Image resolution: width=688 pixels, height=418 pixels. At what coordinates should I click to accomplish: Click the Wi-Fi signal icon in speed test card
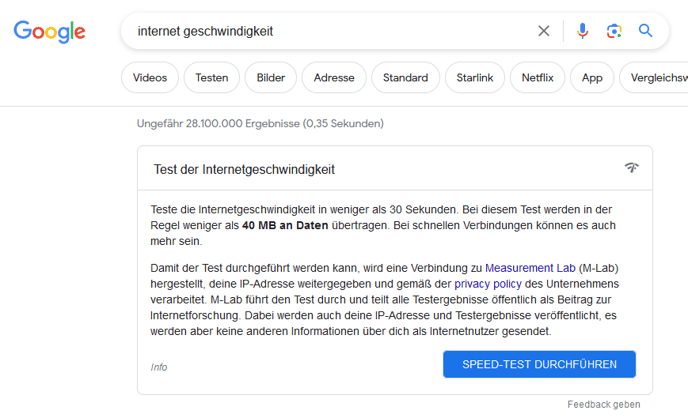[x=631, y=168]
